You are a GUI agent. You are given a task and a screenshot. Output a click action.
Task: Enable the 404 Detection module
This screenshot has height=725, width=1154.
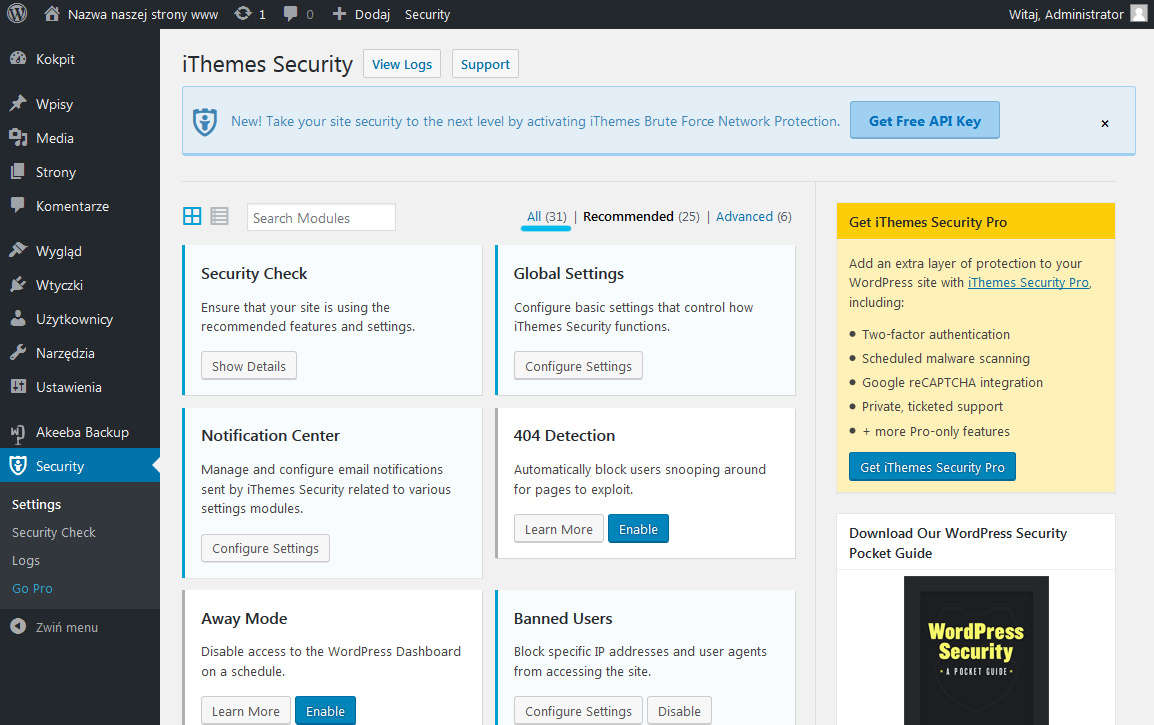coord(638,529)
